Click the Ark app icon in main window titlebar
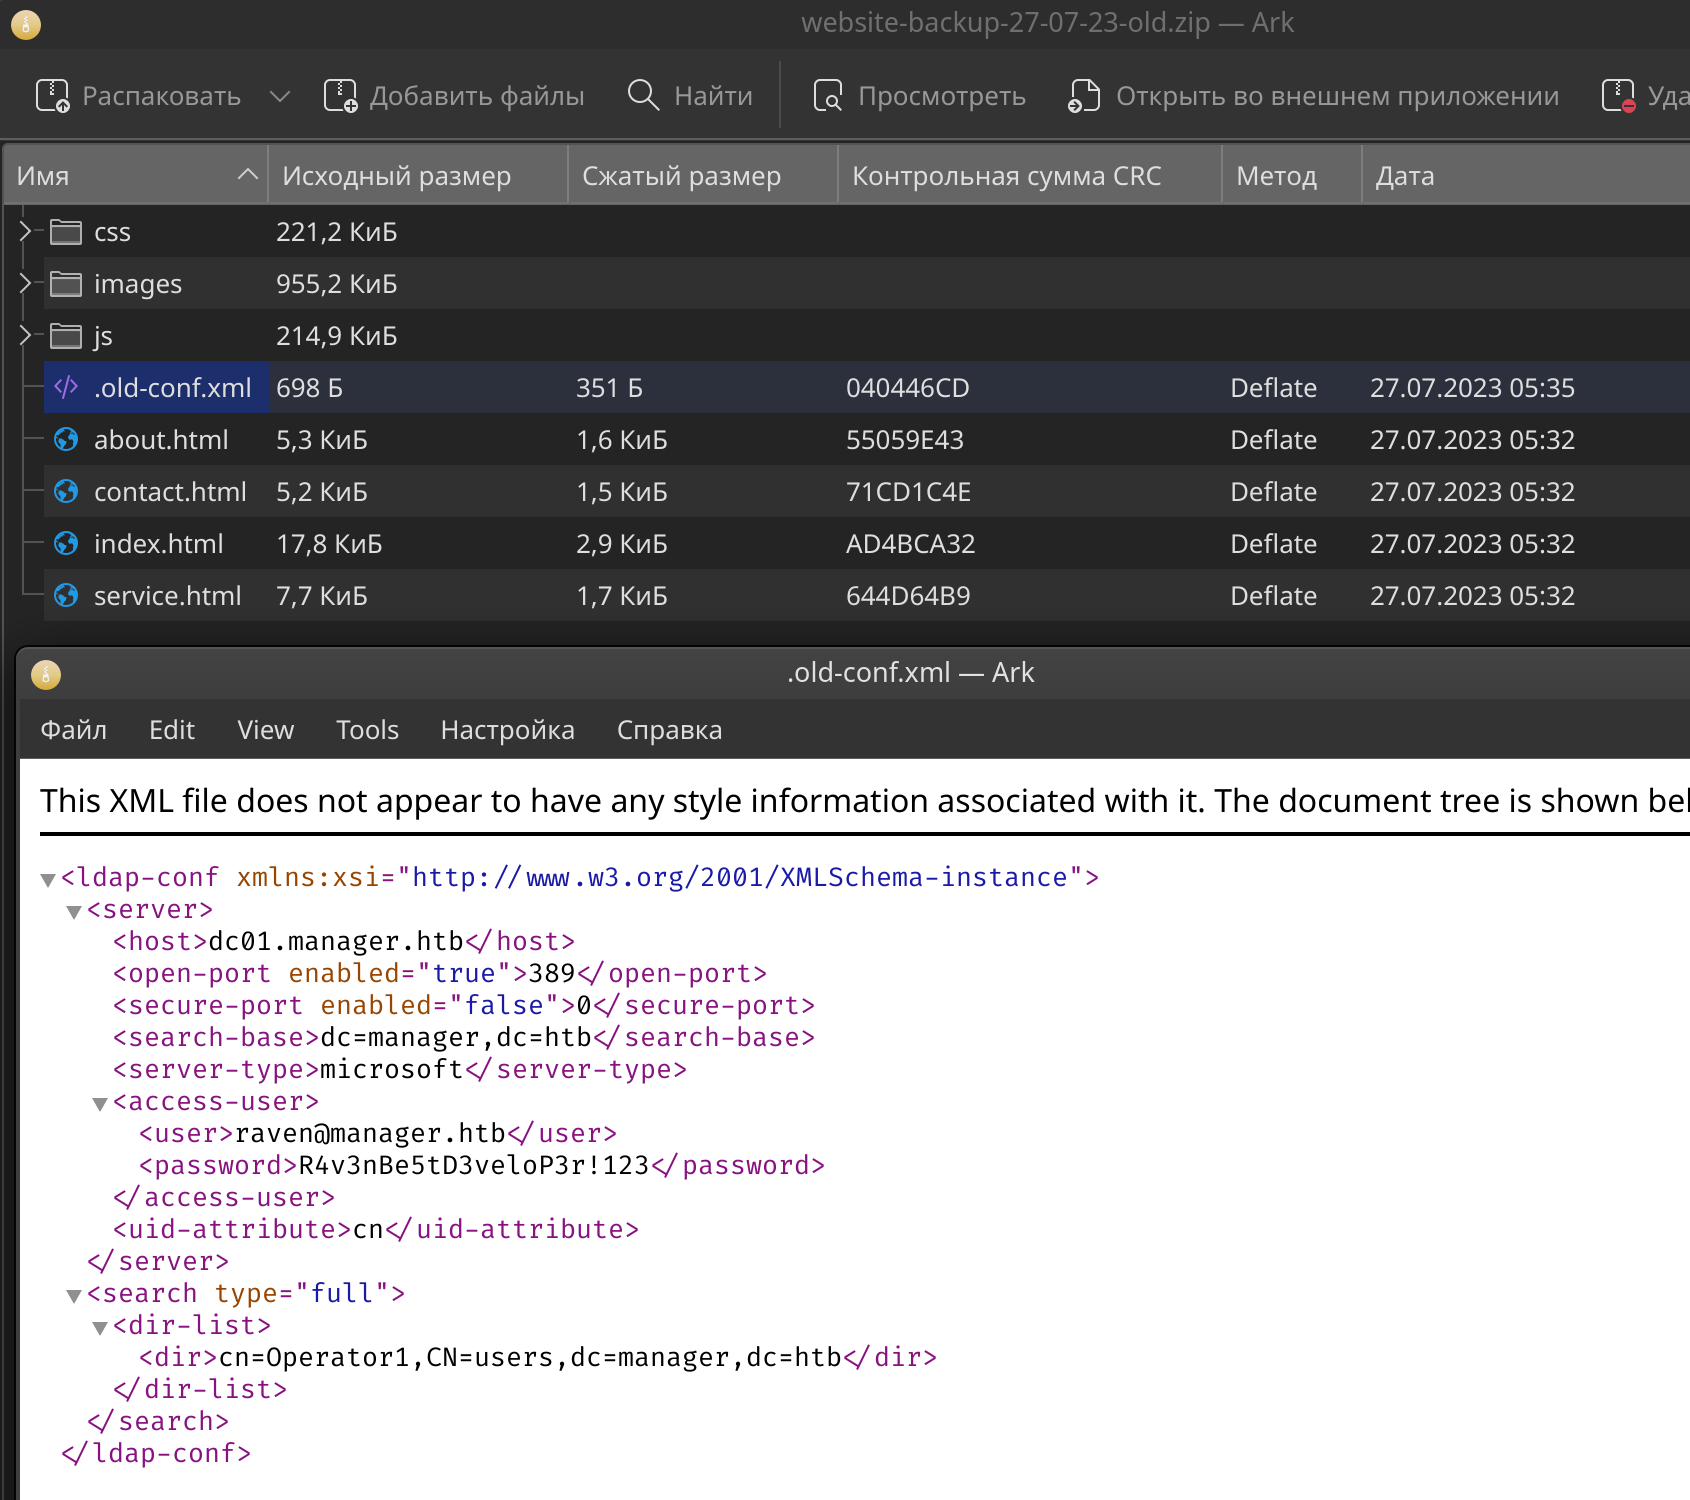 26,24
